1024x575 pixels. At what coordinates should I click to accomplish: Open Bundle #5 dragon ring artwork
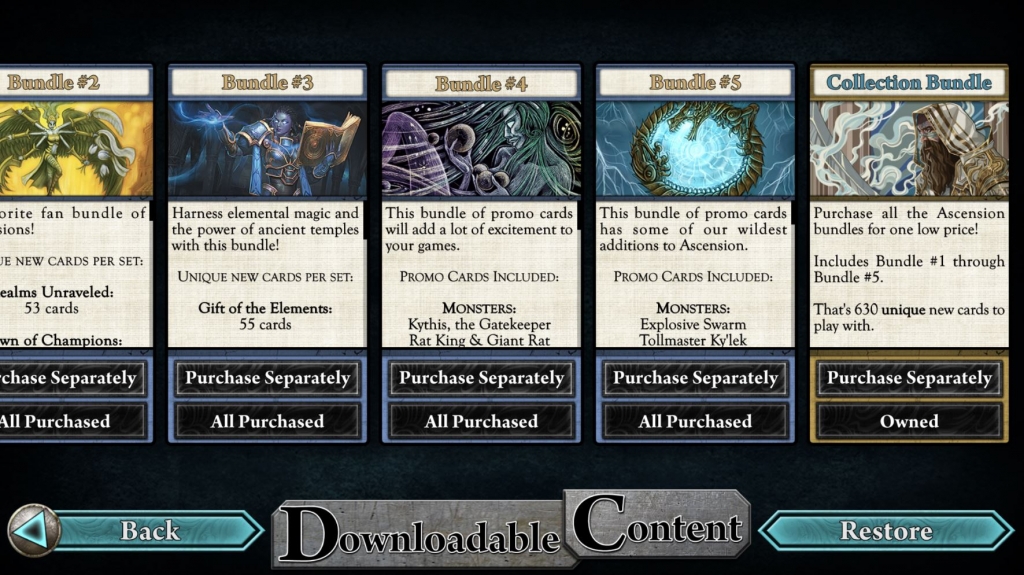[x=695, y=148]
